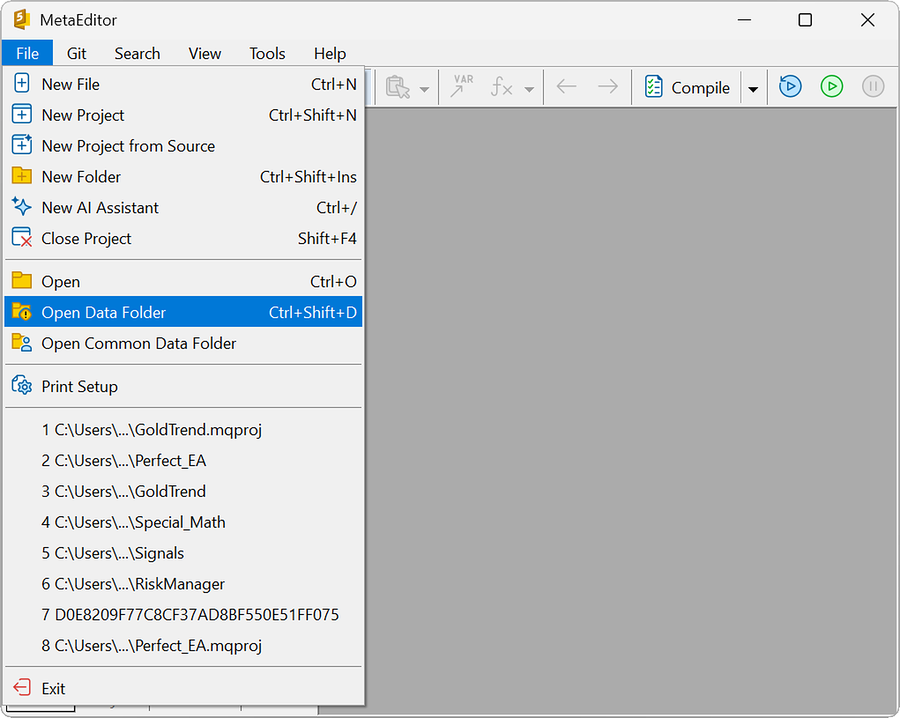Viewport: 900px width, 718px height.
Task: Open recent item 7 D0E8209F77C8CF37AD8BF550E51FF075
Action: tap(184, 615)
